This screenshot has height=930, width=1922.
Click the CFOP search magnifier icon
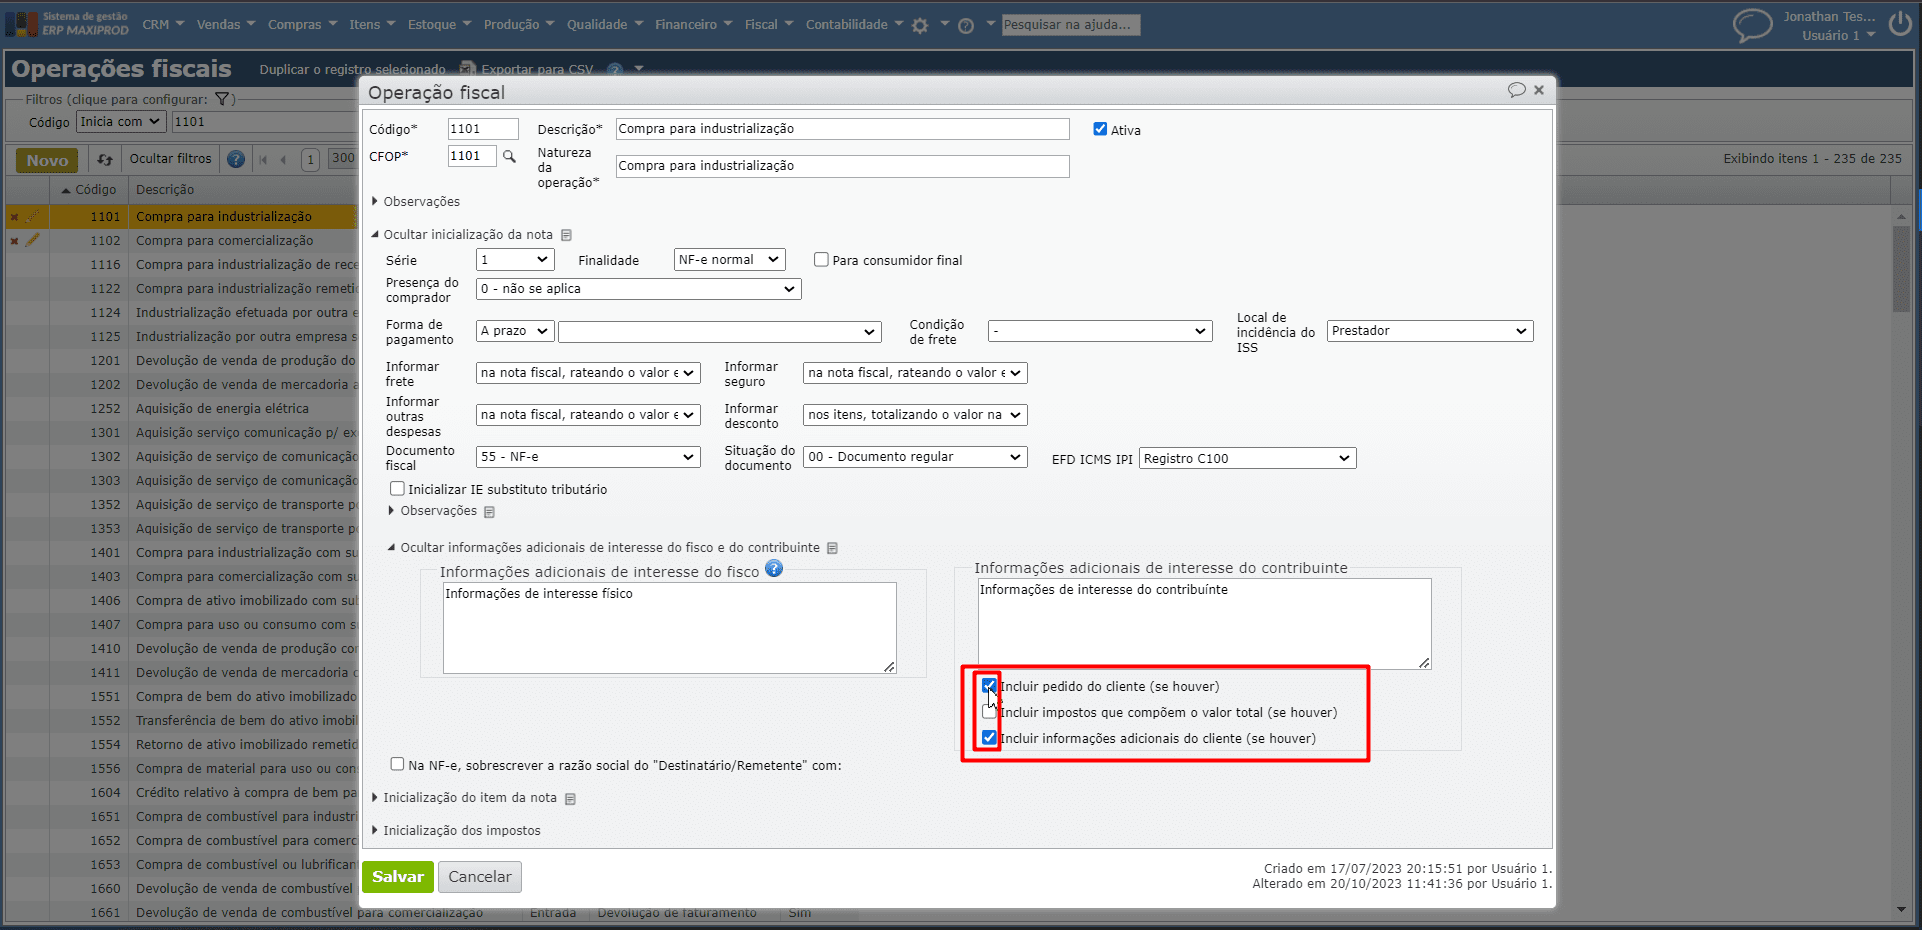pyautogui.click(x=509, y=156)
